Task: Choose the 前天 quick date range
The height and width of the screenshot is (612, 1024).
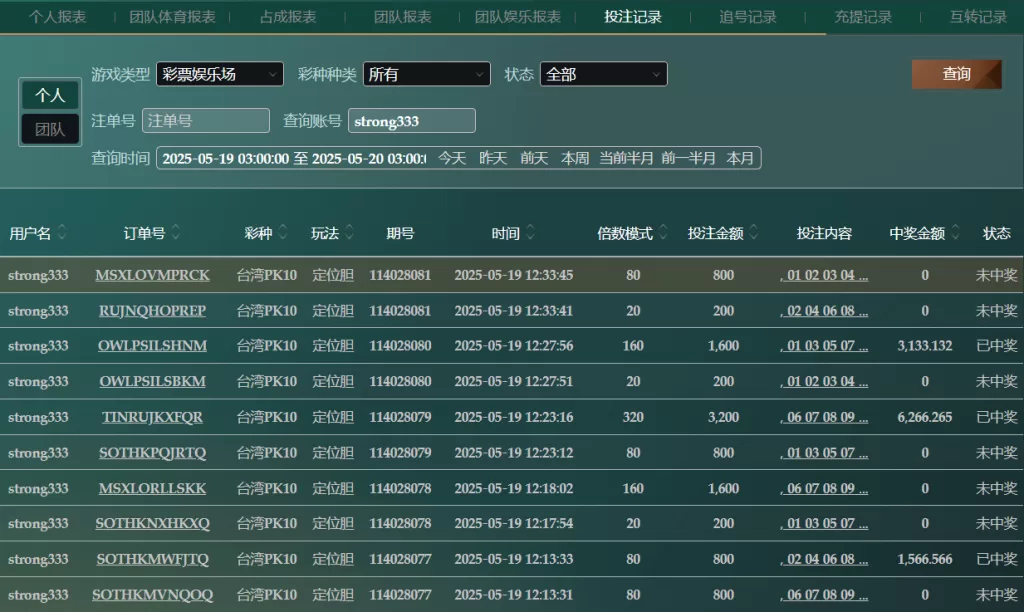Action: click(x=534, y=158)
